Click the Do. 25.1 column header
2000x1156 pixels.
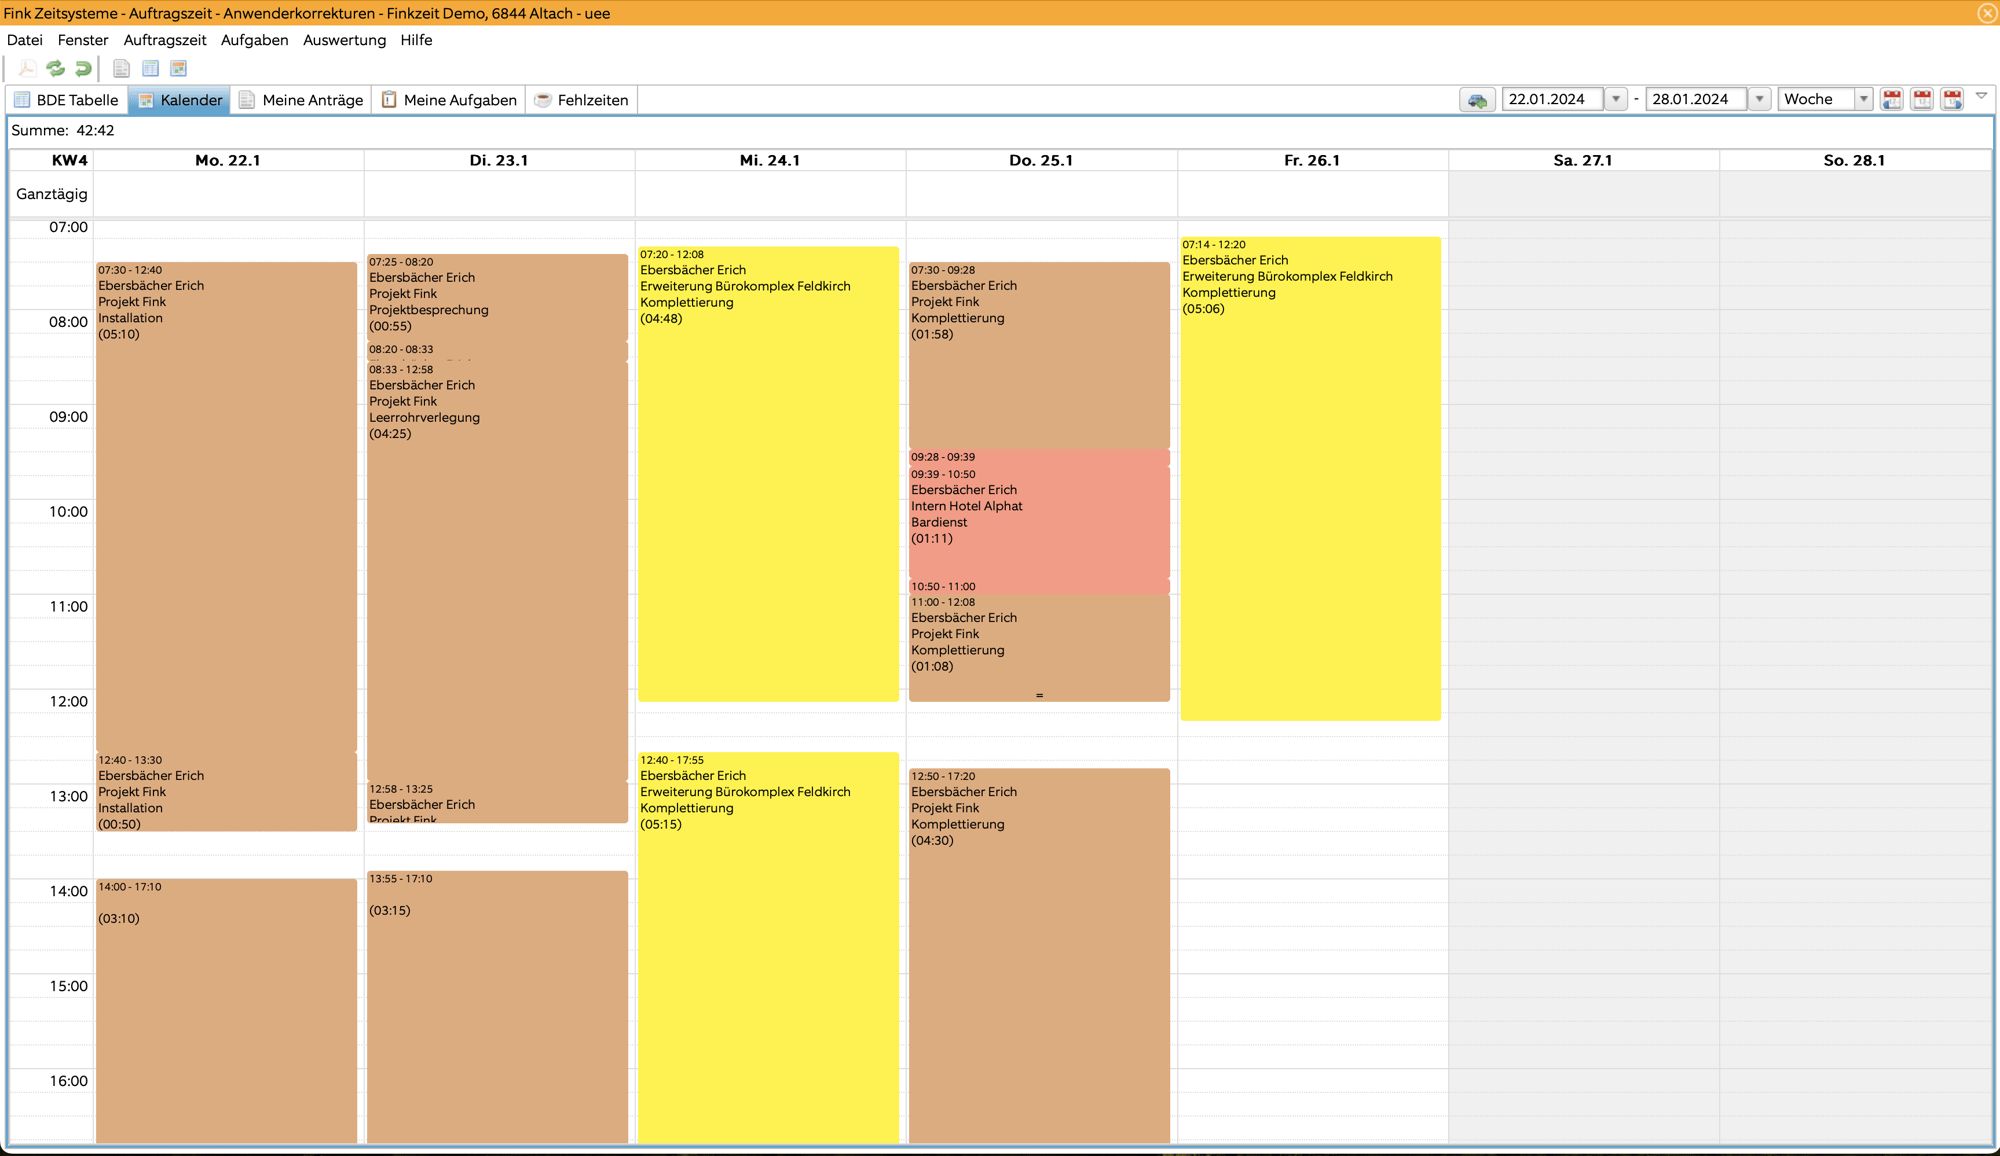pos(1041,160)
